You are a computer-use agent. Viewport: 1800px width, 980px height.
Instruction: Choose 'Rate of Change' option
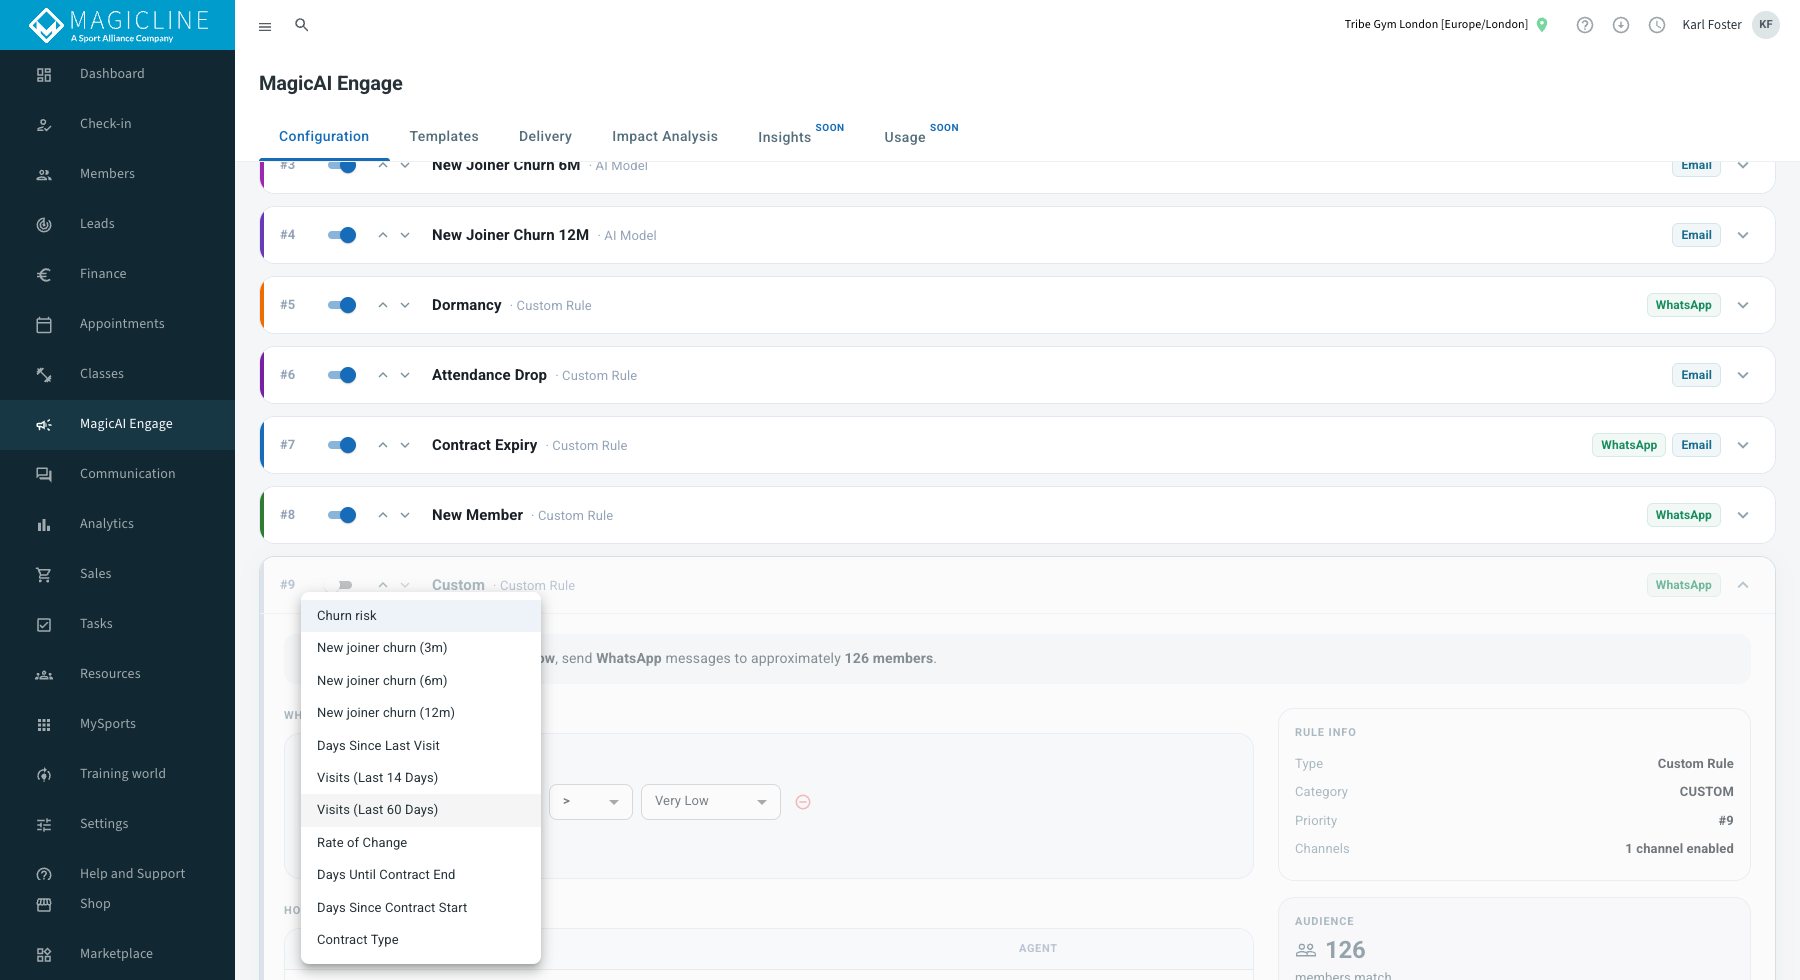click(x=421, y=843)
